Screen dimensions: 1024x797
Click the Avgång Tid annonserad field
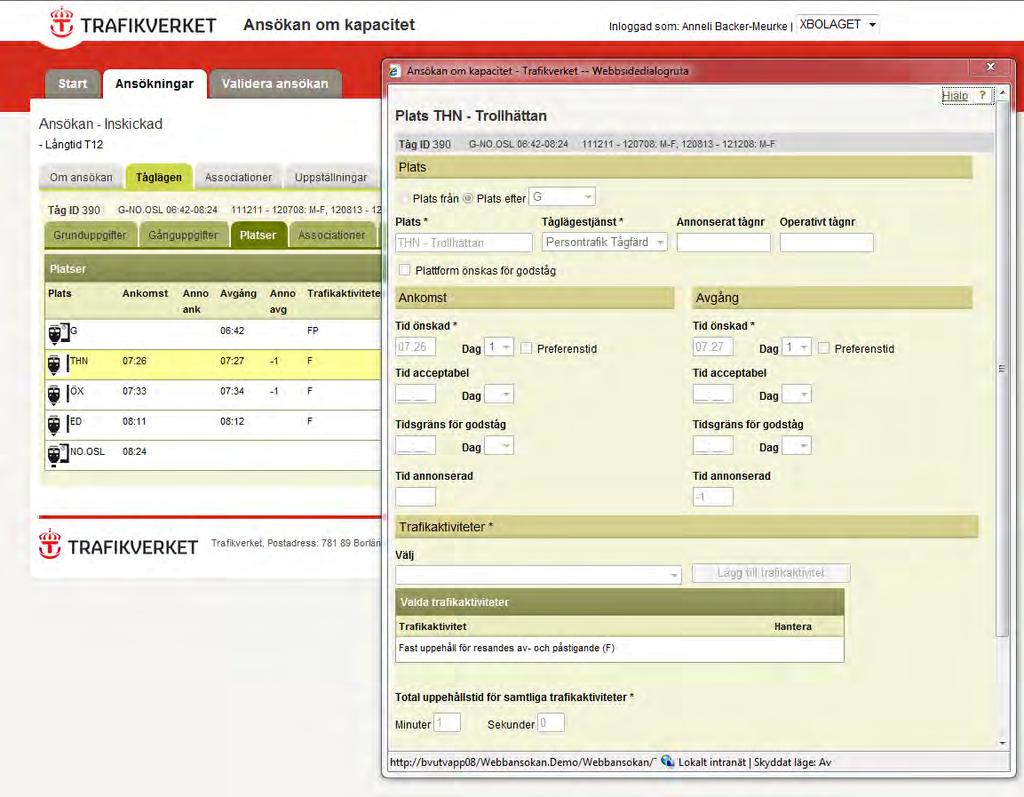pos(712,496)
